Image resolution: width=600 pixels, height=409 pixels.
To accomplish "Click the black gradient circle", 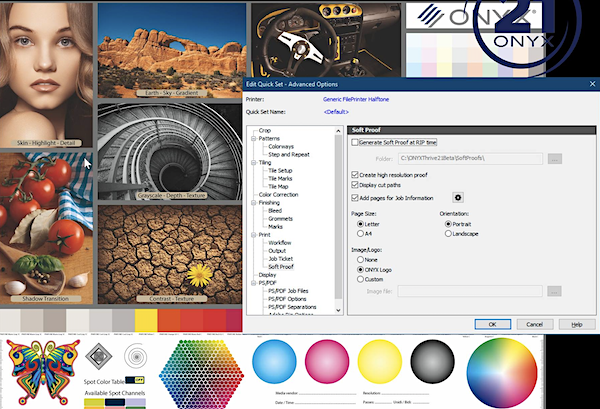I will pyautogui.click(x=432, y=362).
